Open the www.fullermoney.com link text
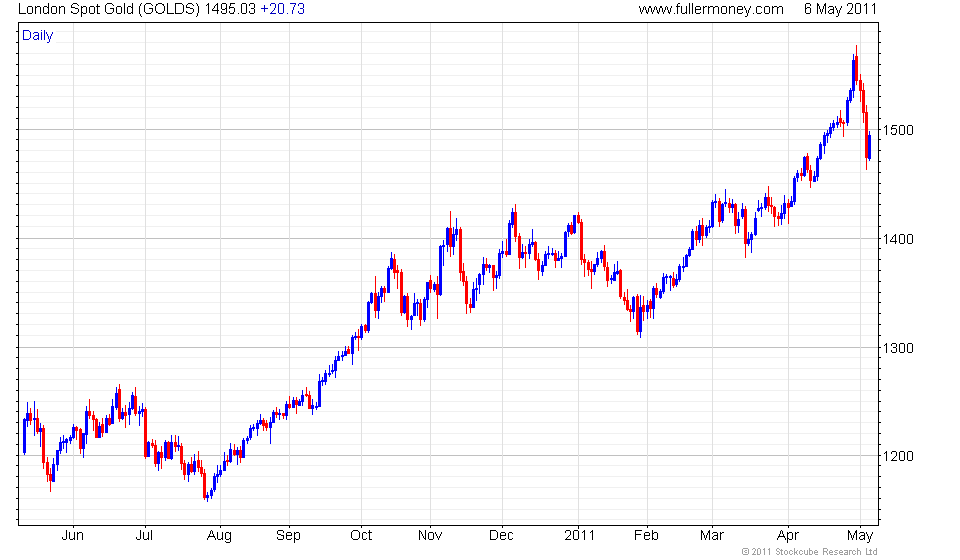This screenshot has height=560, width=960. (711, 9)
